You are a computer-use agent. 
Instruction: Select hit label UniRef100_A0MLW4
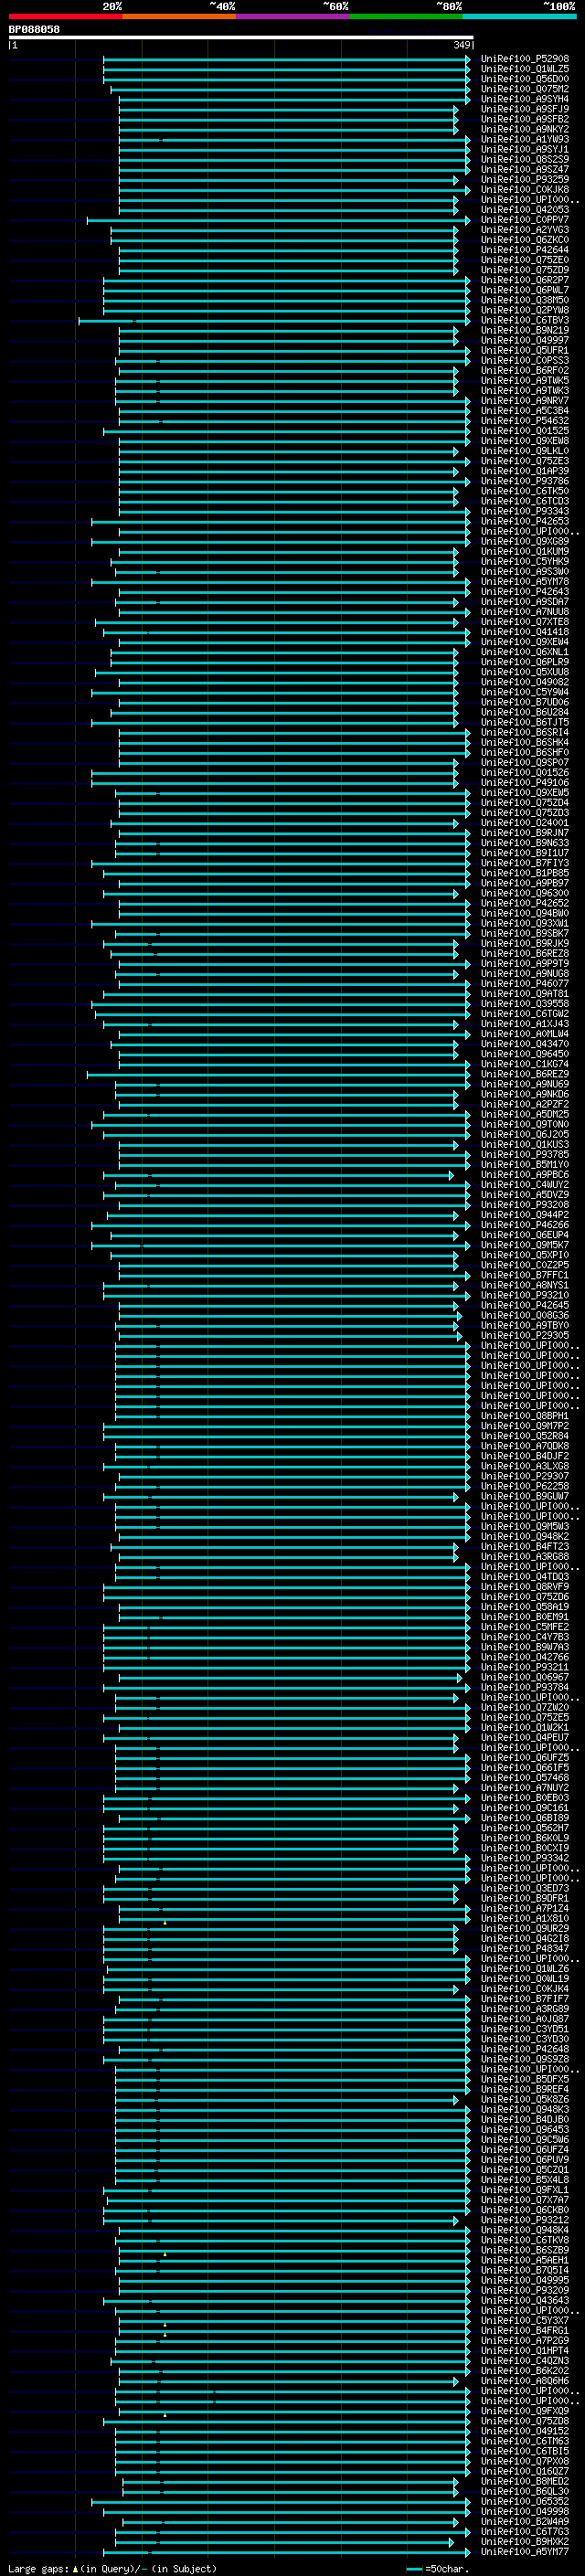click(x=525, y=1034)
